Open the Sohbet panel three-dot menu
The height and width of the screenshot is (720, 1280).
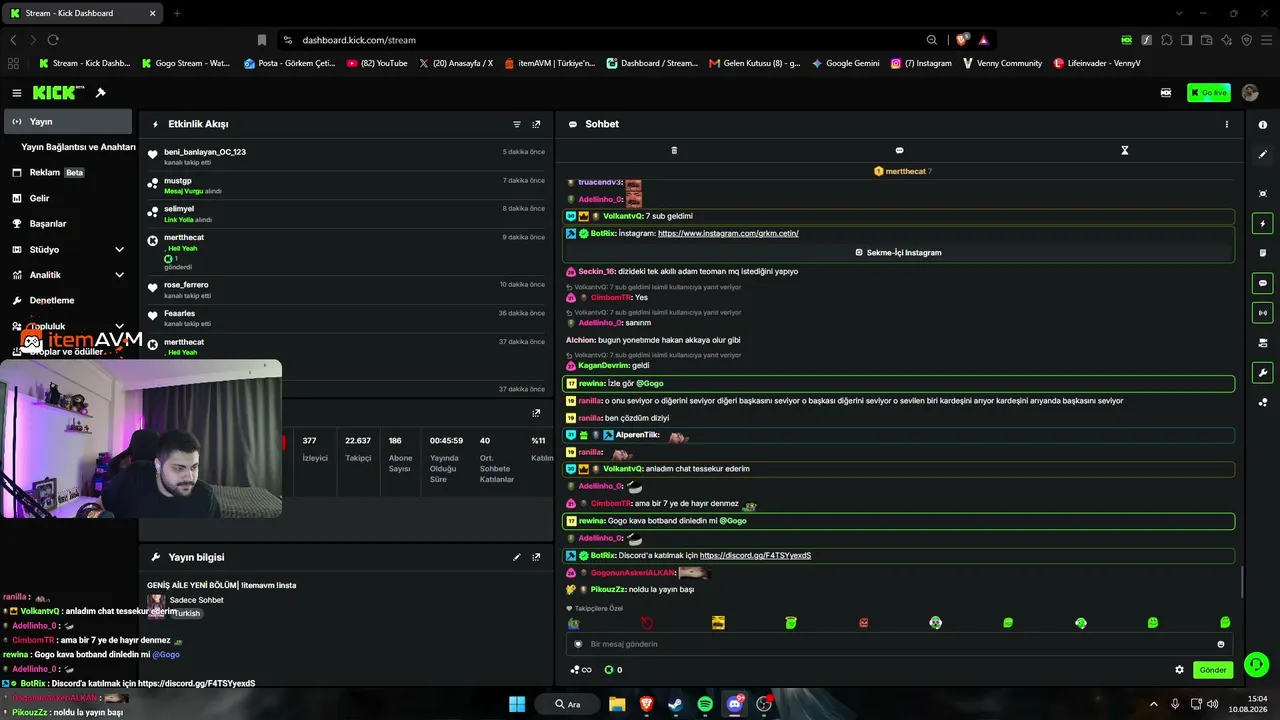click(1227, 124)
